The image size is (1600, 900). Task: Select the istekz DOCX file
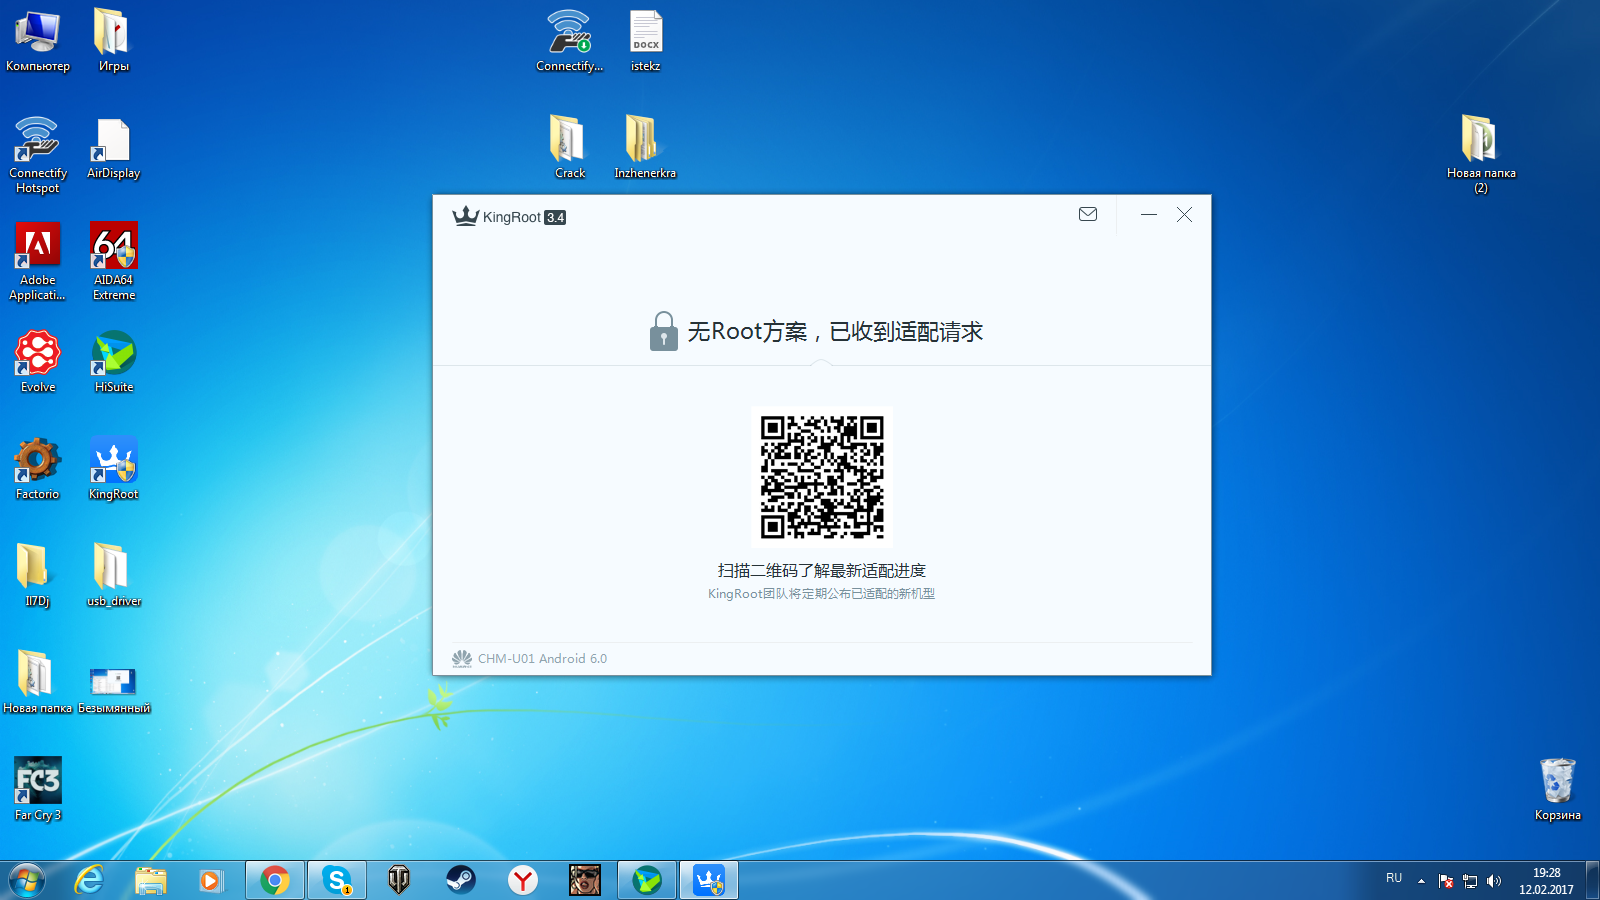pyautogui.click(x=645, y=40)
